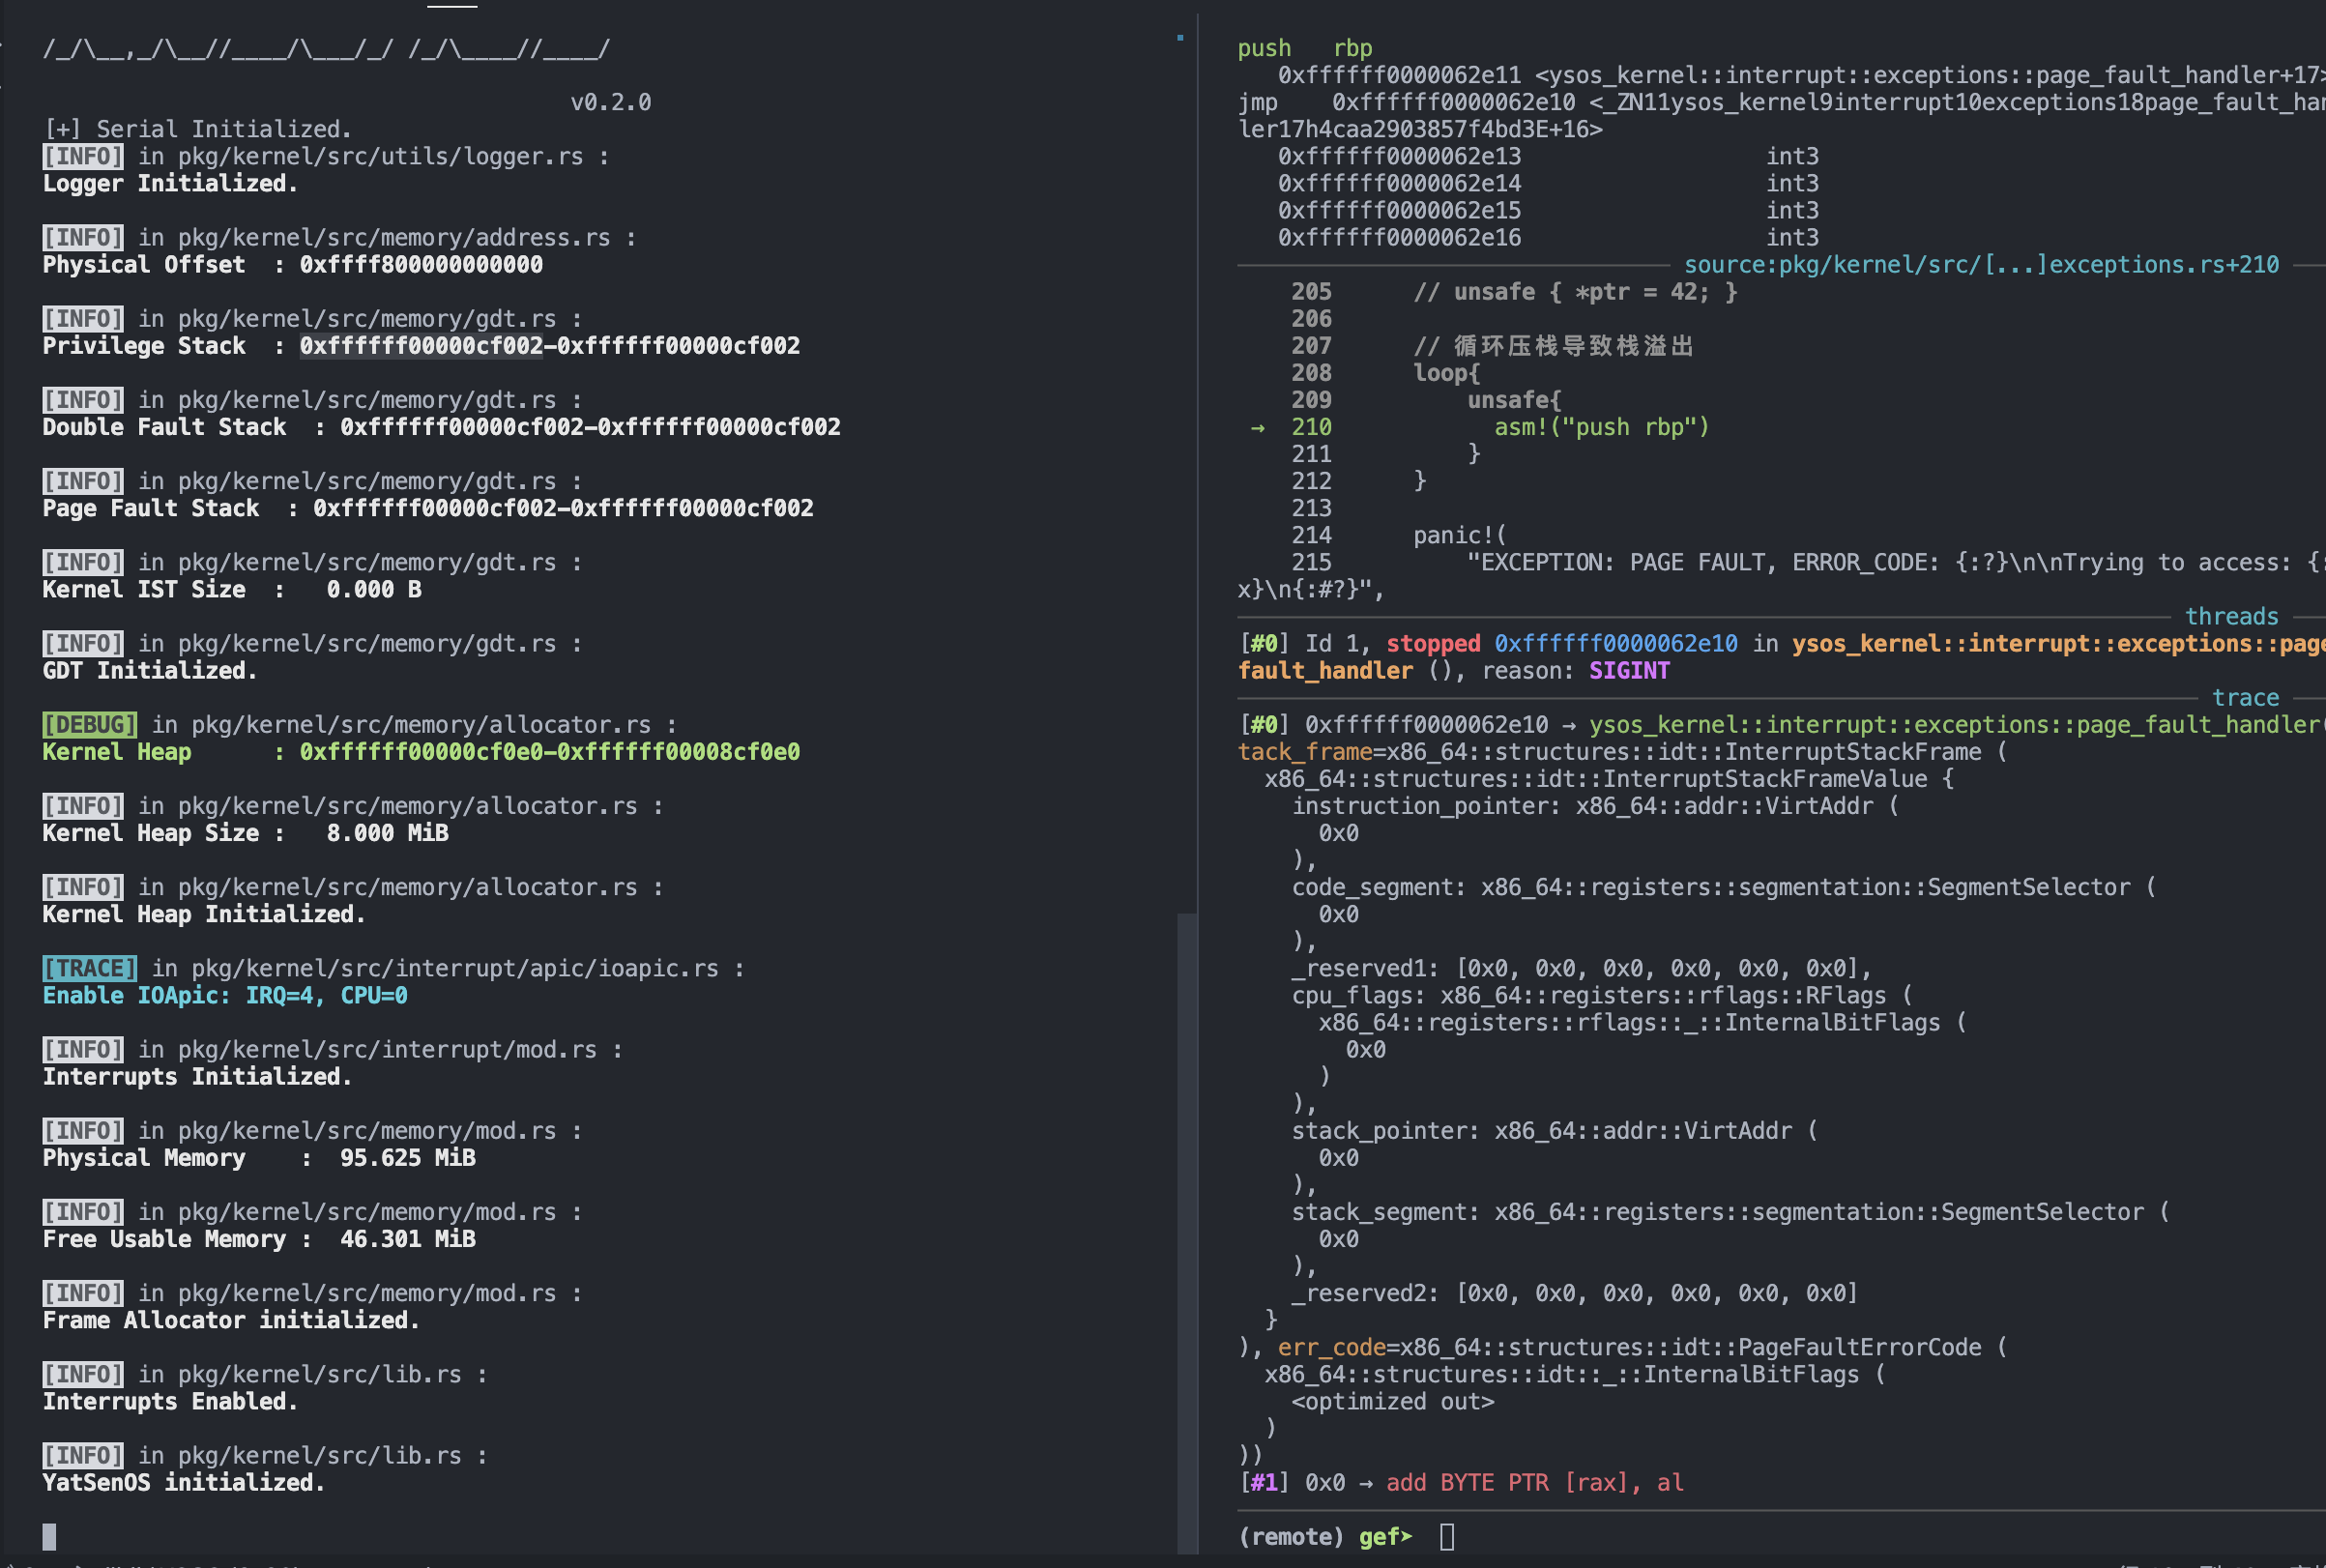
Task: Click the 'pkg/kernel/src/interrupt/apic/ioapic.rs' path
Action: pos(455,968)
